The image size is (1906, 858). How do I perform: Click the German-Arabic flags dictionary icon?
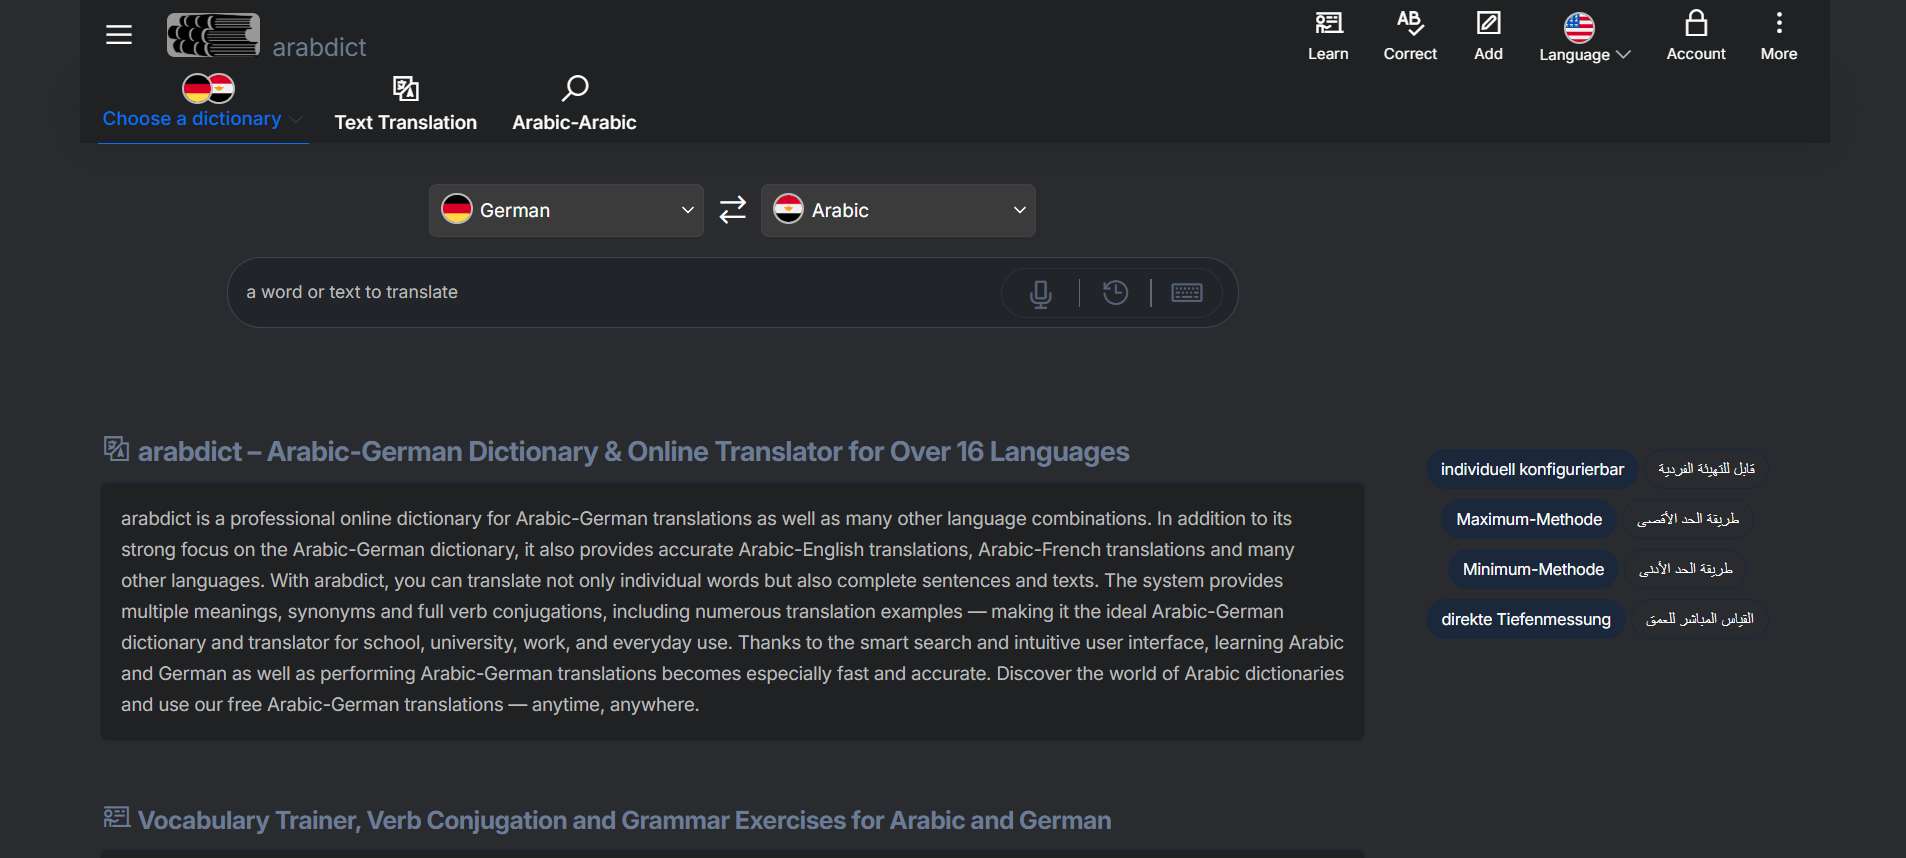point(208,89)
